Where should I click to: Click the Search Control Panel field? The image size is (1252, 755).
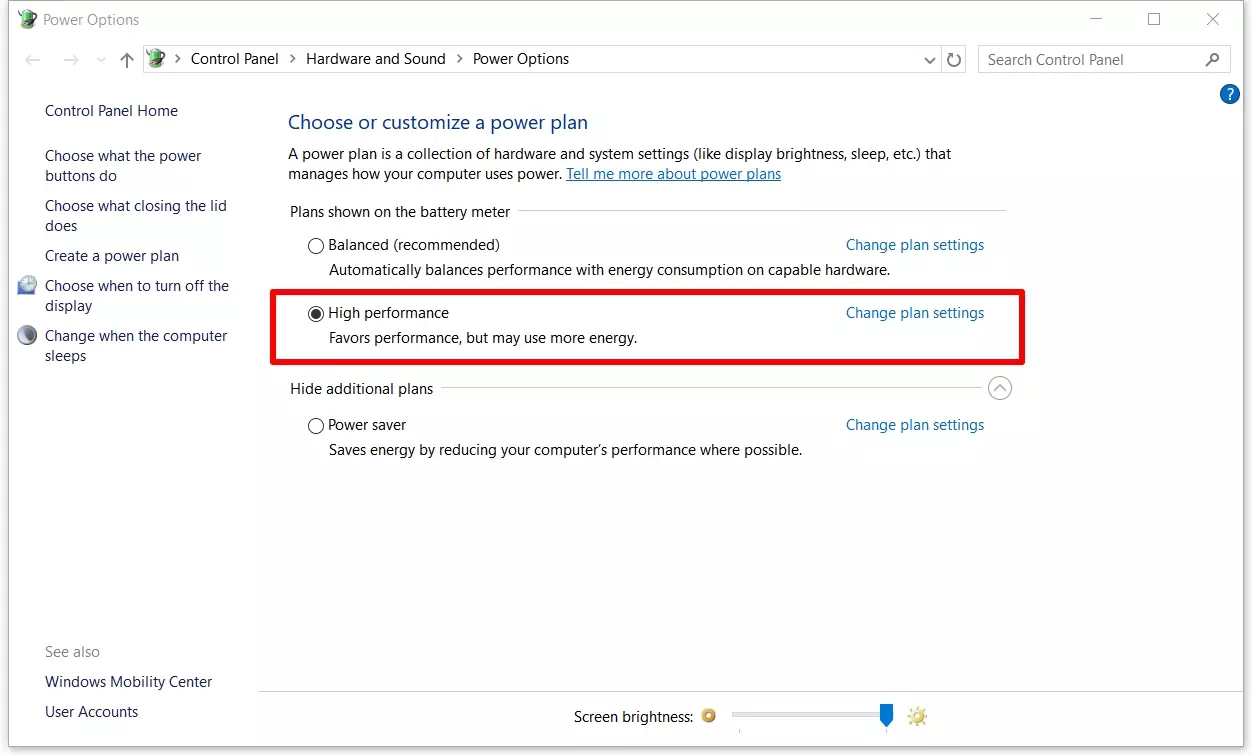tap(1090, 60)
